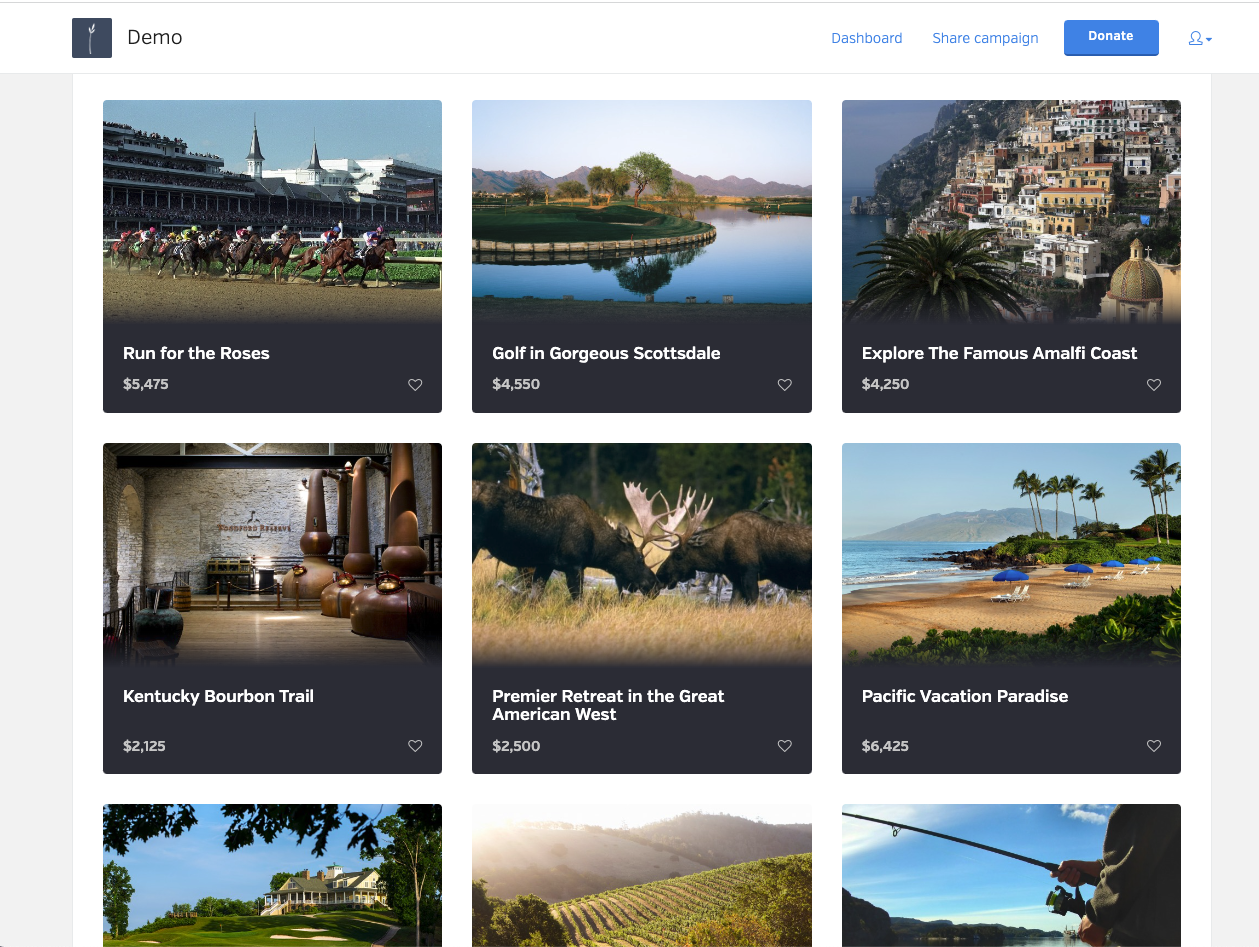Open the Share campaign link
Screen dimensions: 1259x947
pos(985,38)
